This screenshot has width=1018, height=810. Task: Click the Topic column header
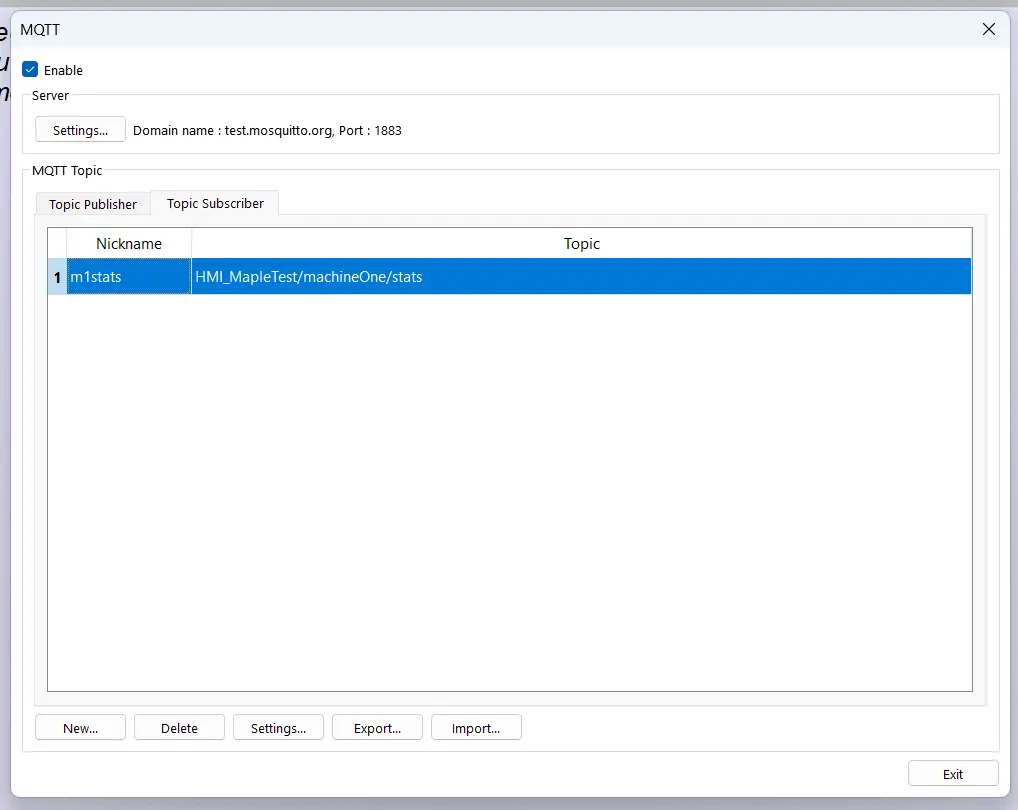click(x=581, y=243)
